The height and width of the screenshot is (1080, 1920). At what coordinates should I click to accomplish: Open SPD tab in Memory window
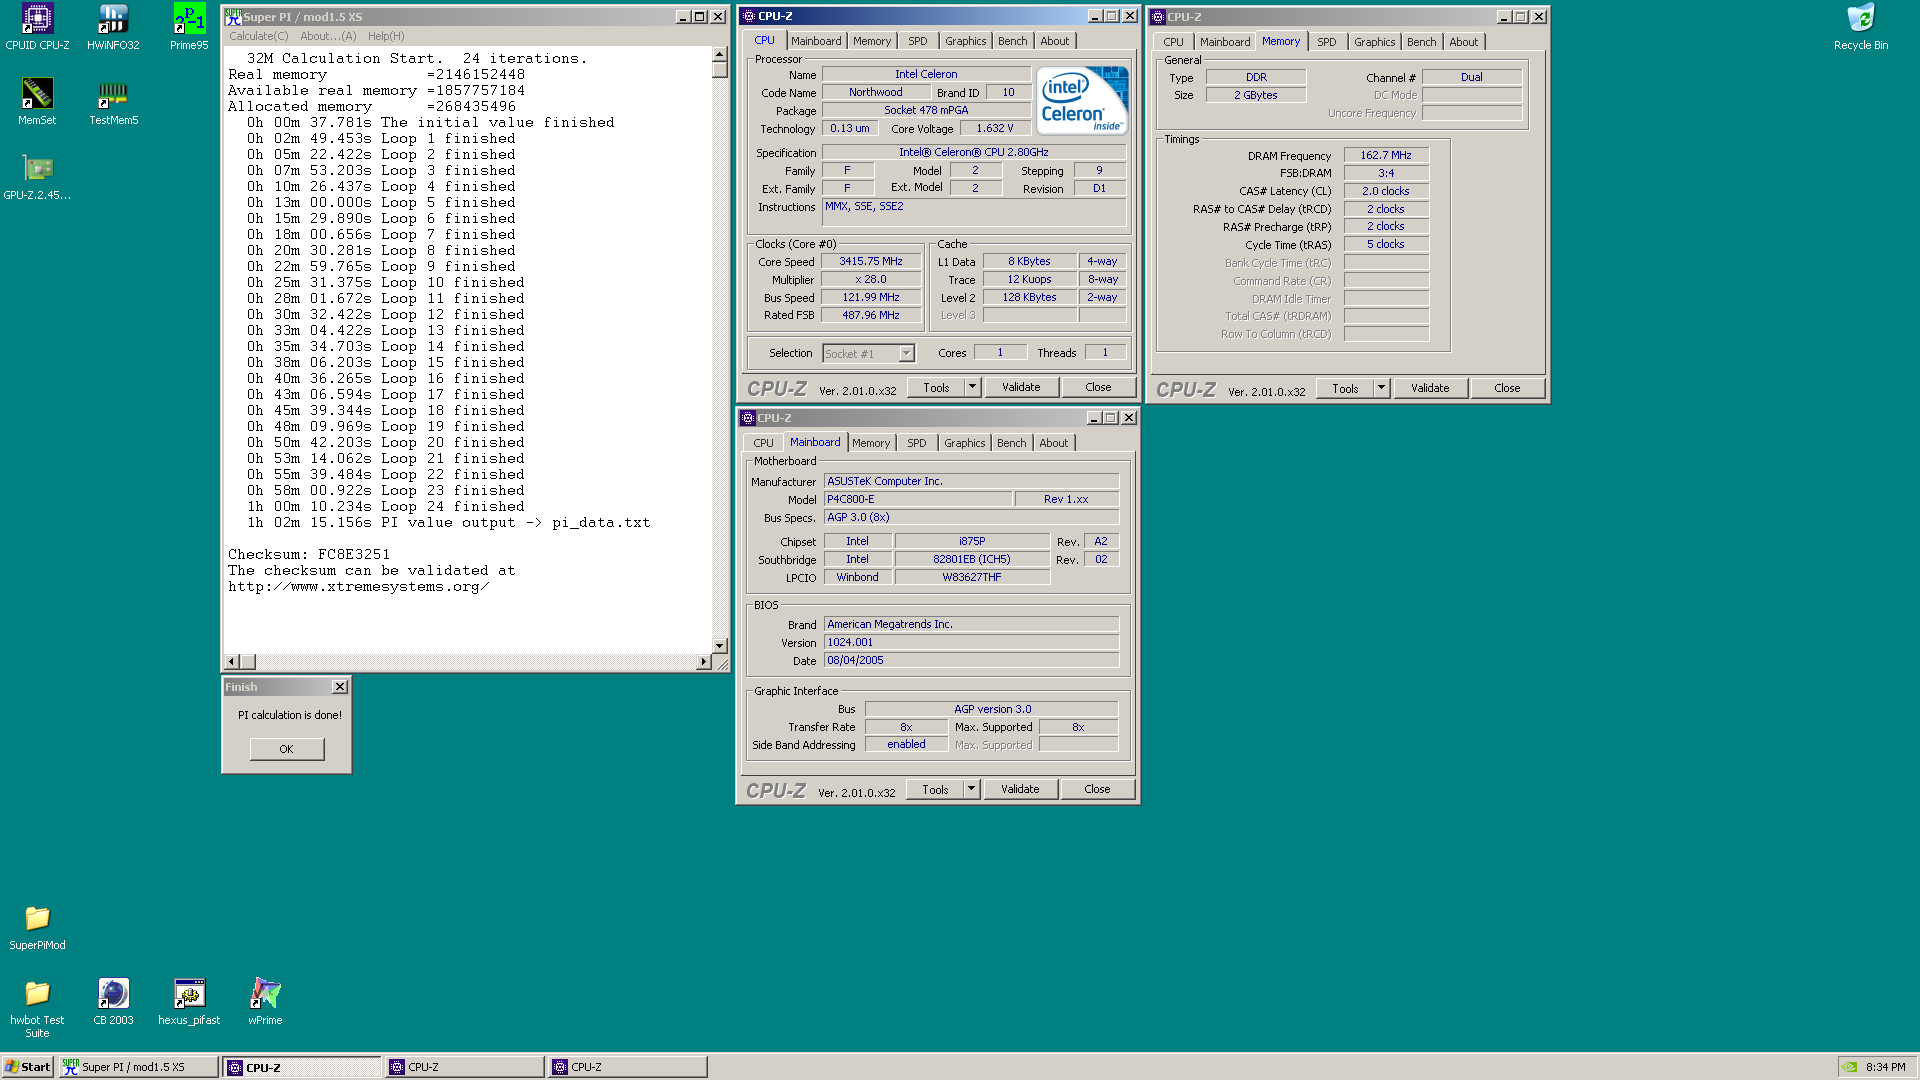[x=1326, y=42]
